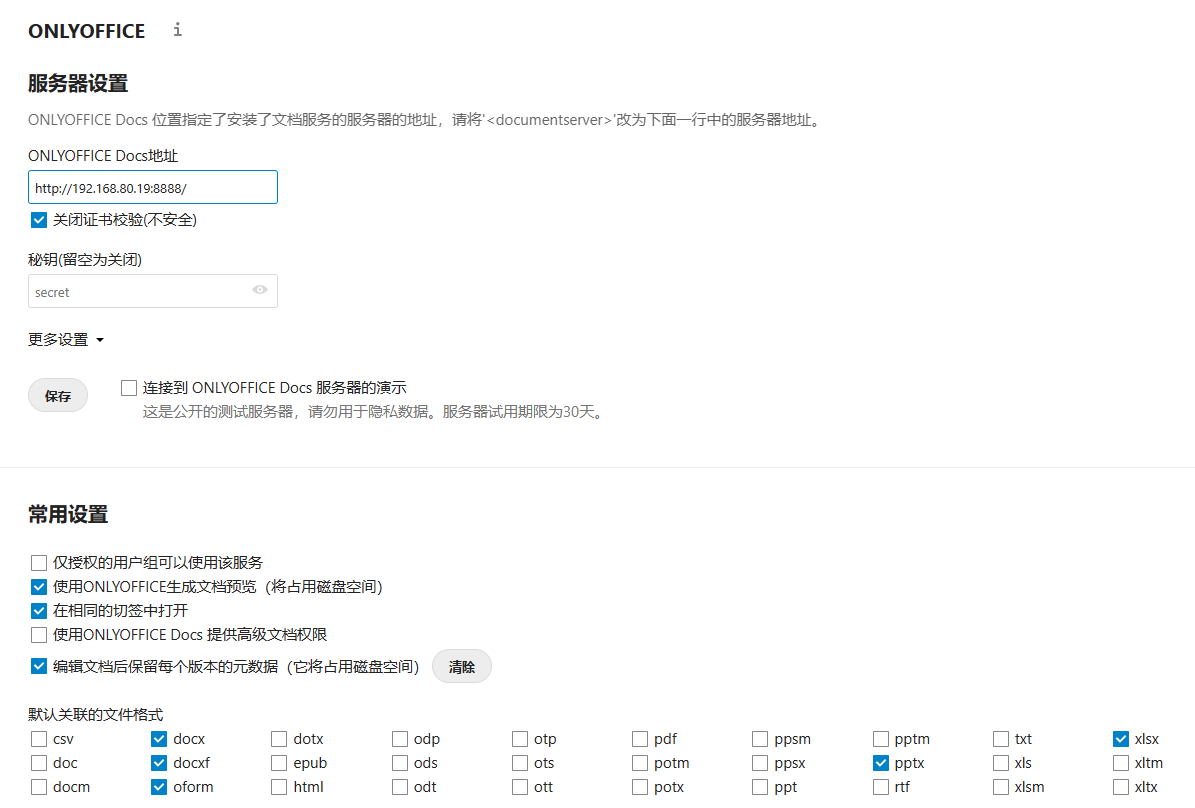
Task: Check the xls file format checkbox
Action: pos(1001,763)
